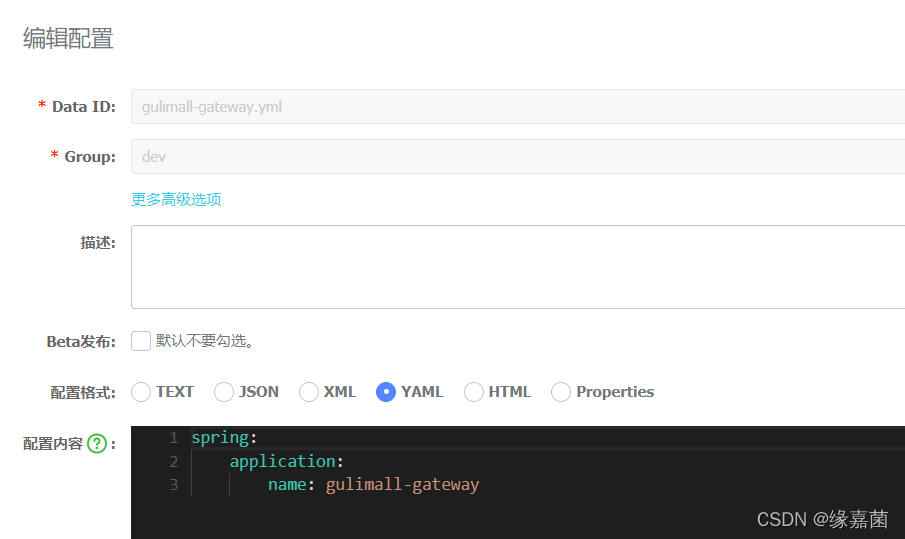905x539 pixels.
Task: Click the value gulimall-gateway in the editor
Action: pos(402,484)
